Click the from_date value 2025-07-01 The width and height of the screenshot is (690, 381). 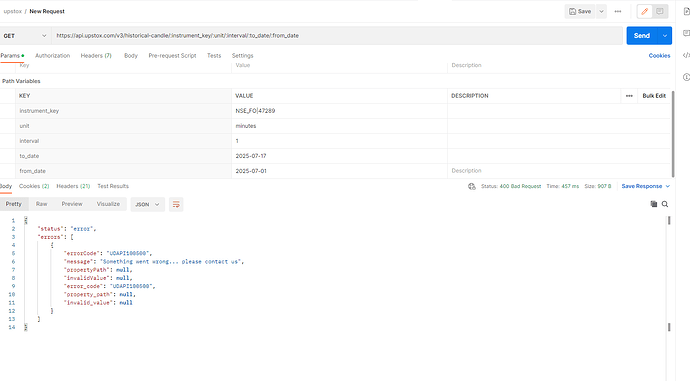(251, 171)
